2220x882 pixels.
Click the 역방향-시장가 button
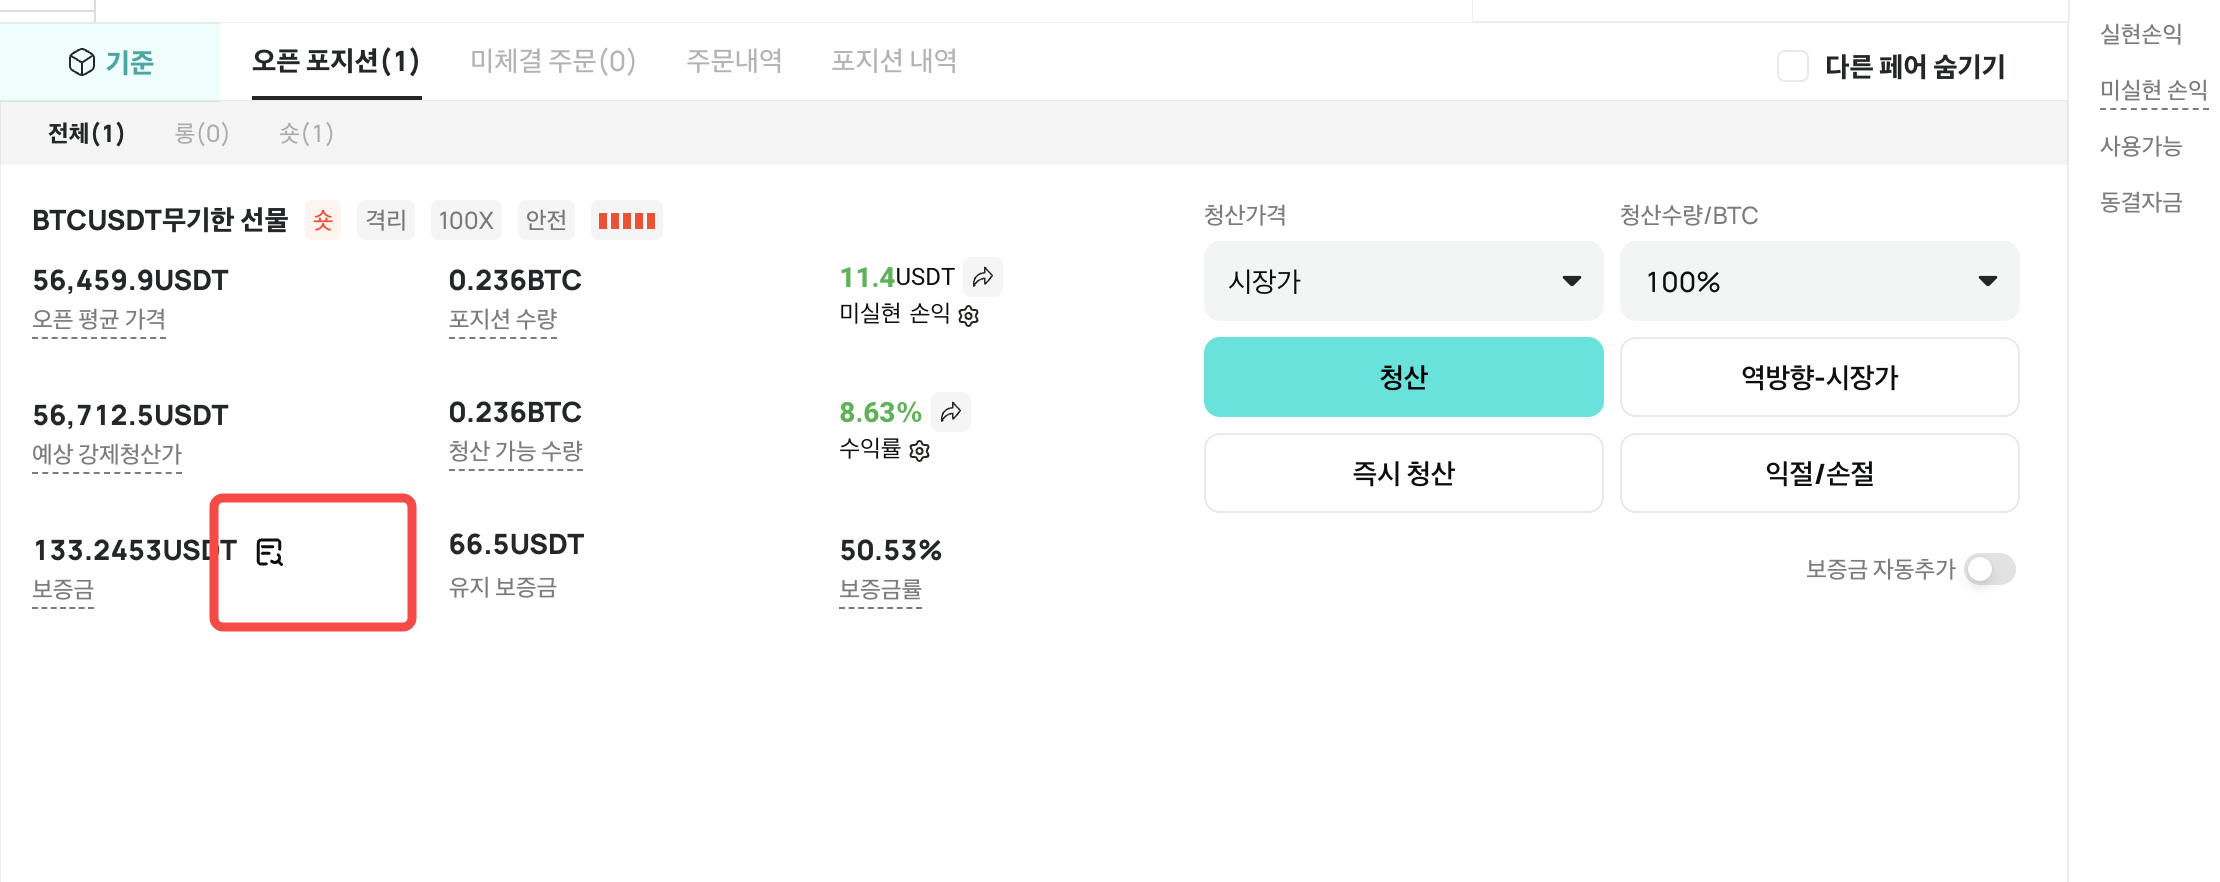pos(1819,377)
